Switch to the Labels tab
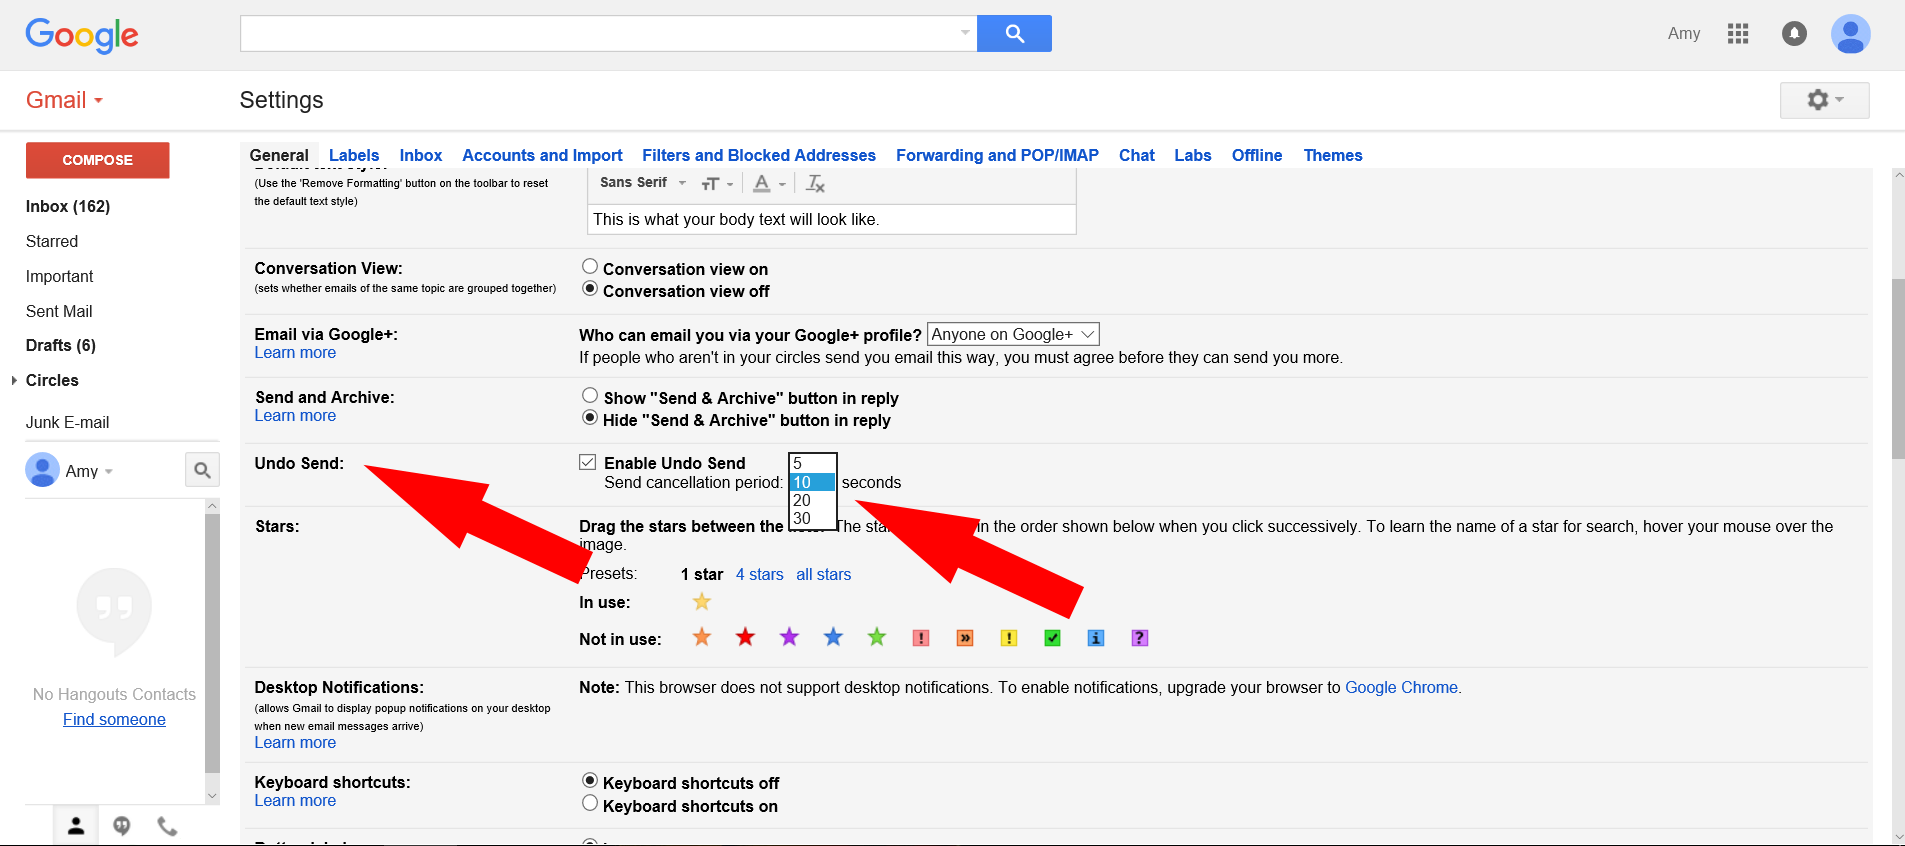Image resolution: width=1905 pixels, height=846 pixels. click(x=354, y=155)
